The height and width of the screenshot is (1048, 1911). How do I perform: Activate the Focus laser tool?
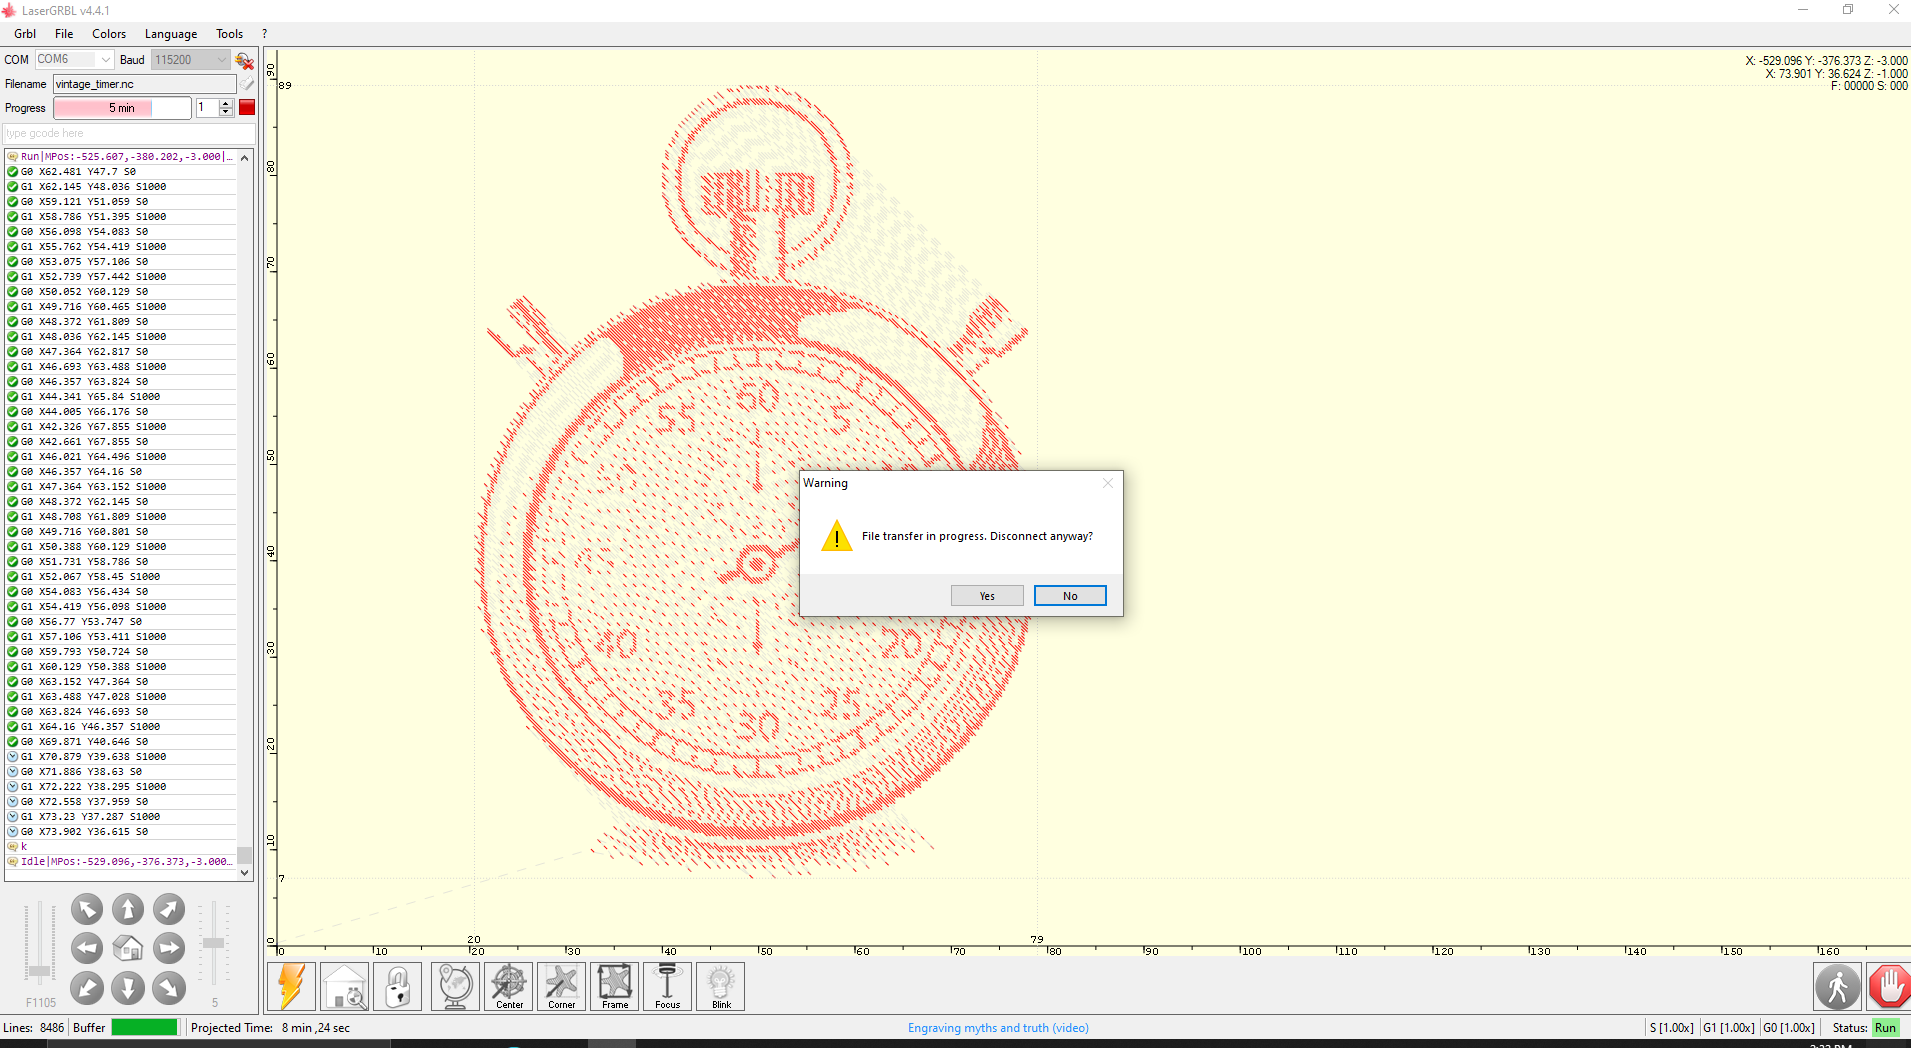click(667, 986)
